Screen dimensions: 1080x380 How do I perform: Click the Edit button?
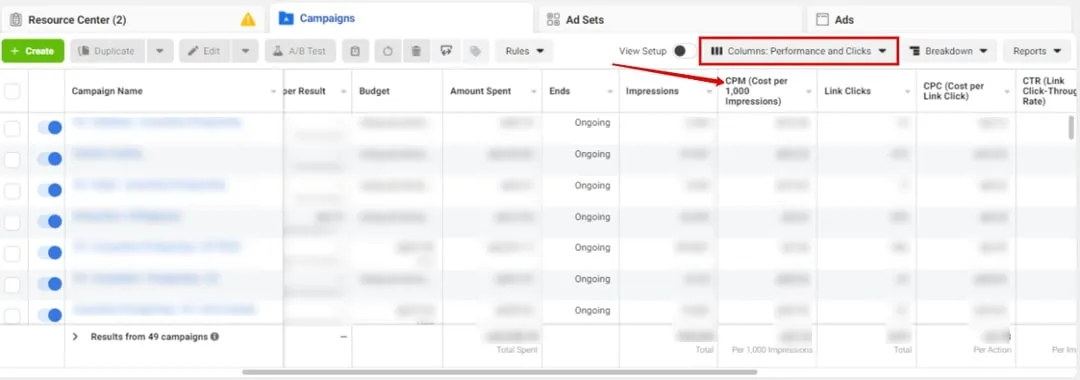click(x=205, y=51)
